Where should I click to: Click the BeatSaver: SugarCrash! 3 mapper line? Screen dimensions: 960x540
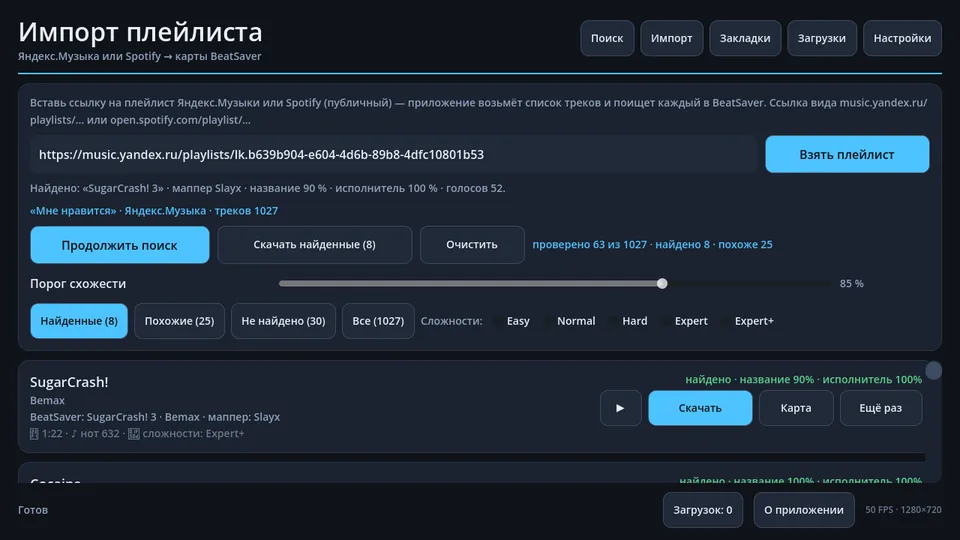pos(155,417)
